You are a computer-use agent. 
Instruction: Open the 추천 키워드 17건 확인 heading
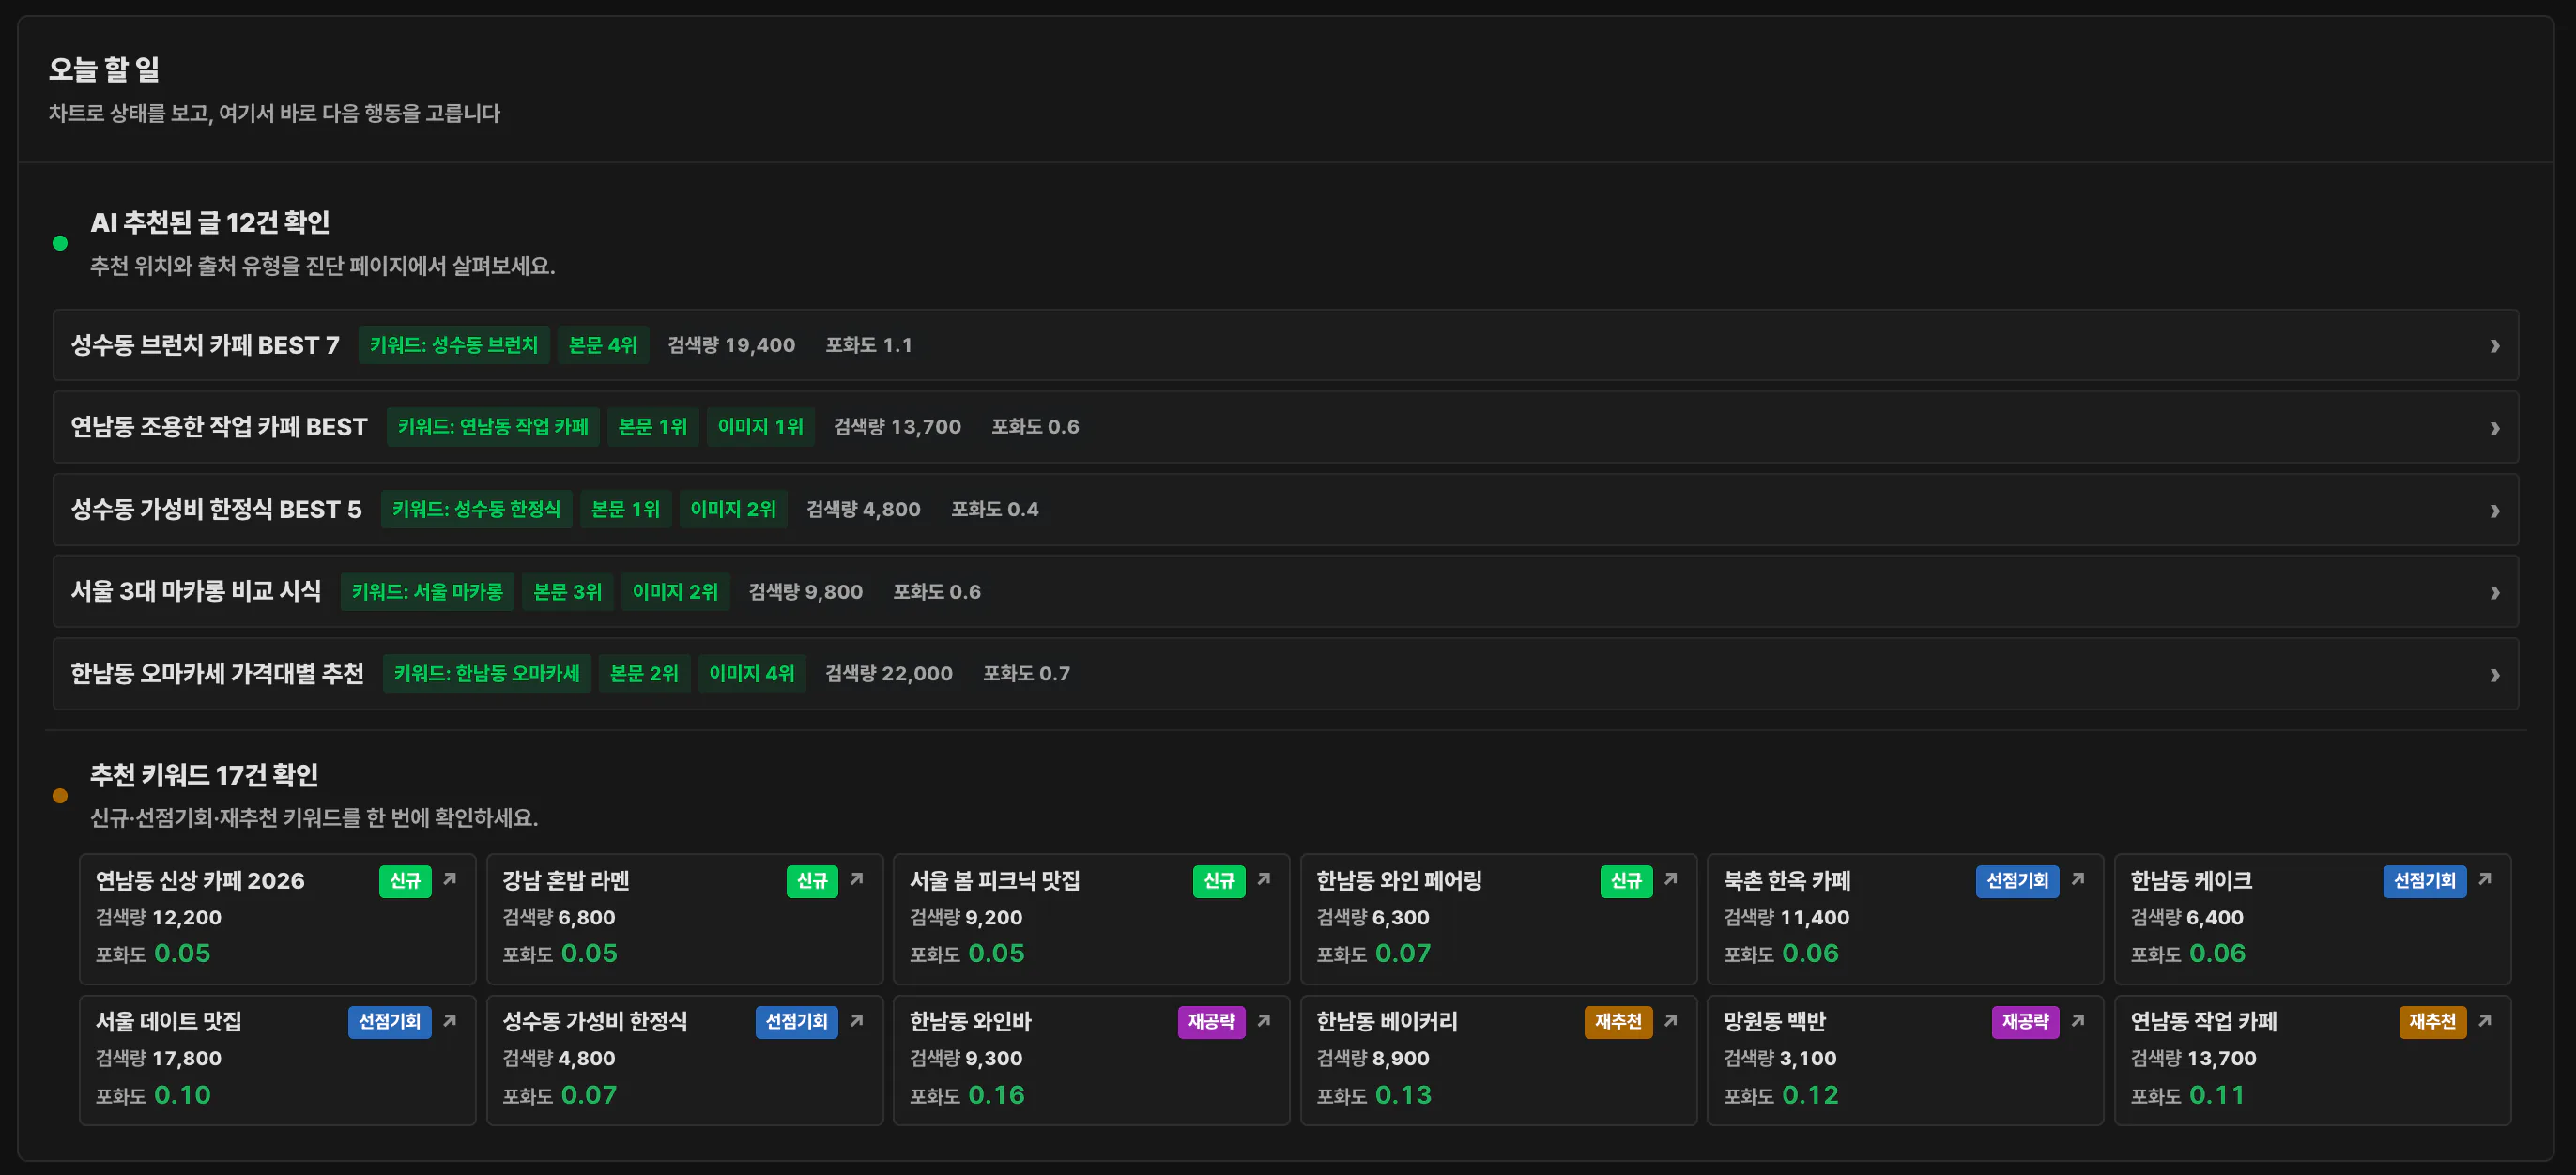point(204,775)
